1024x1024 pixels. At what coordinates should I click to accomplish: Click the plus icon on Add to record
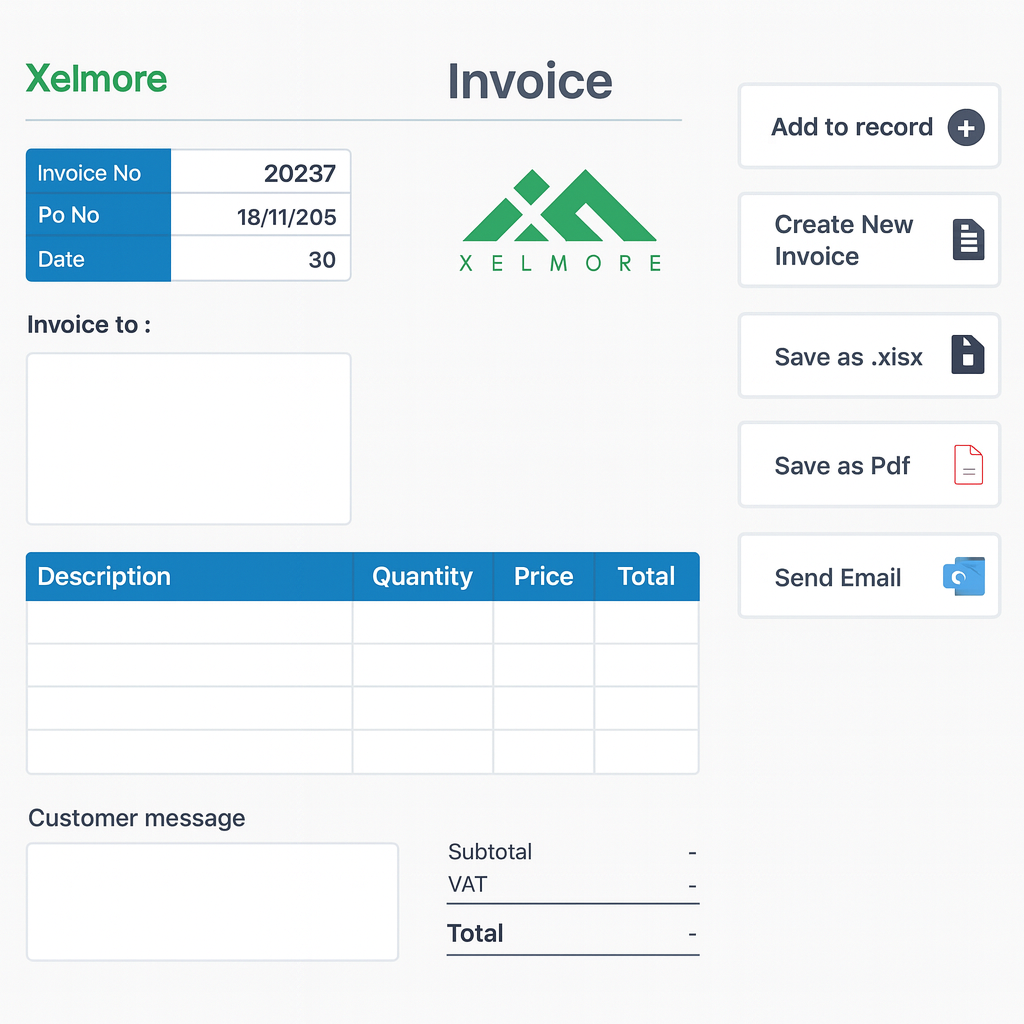coord(966,128)
